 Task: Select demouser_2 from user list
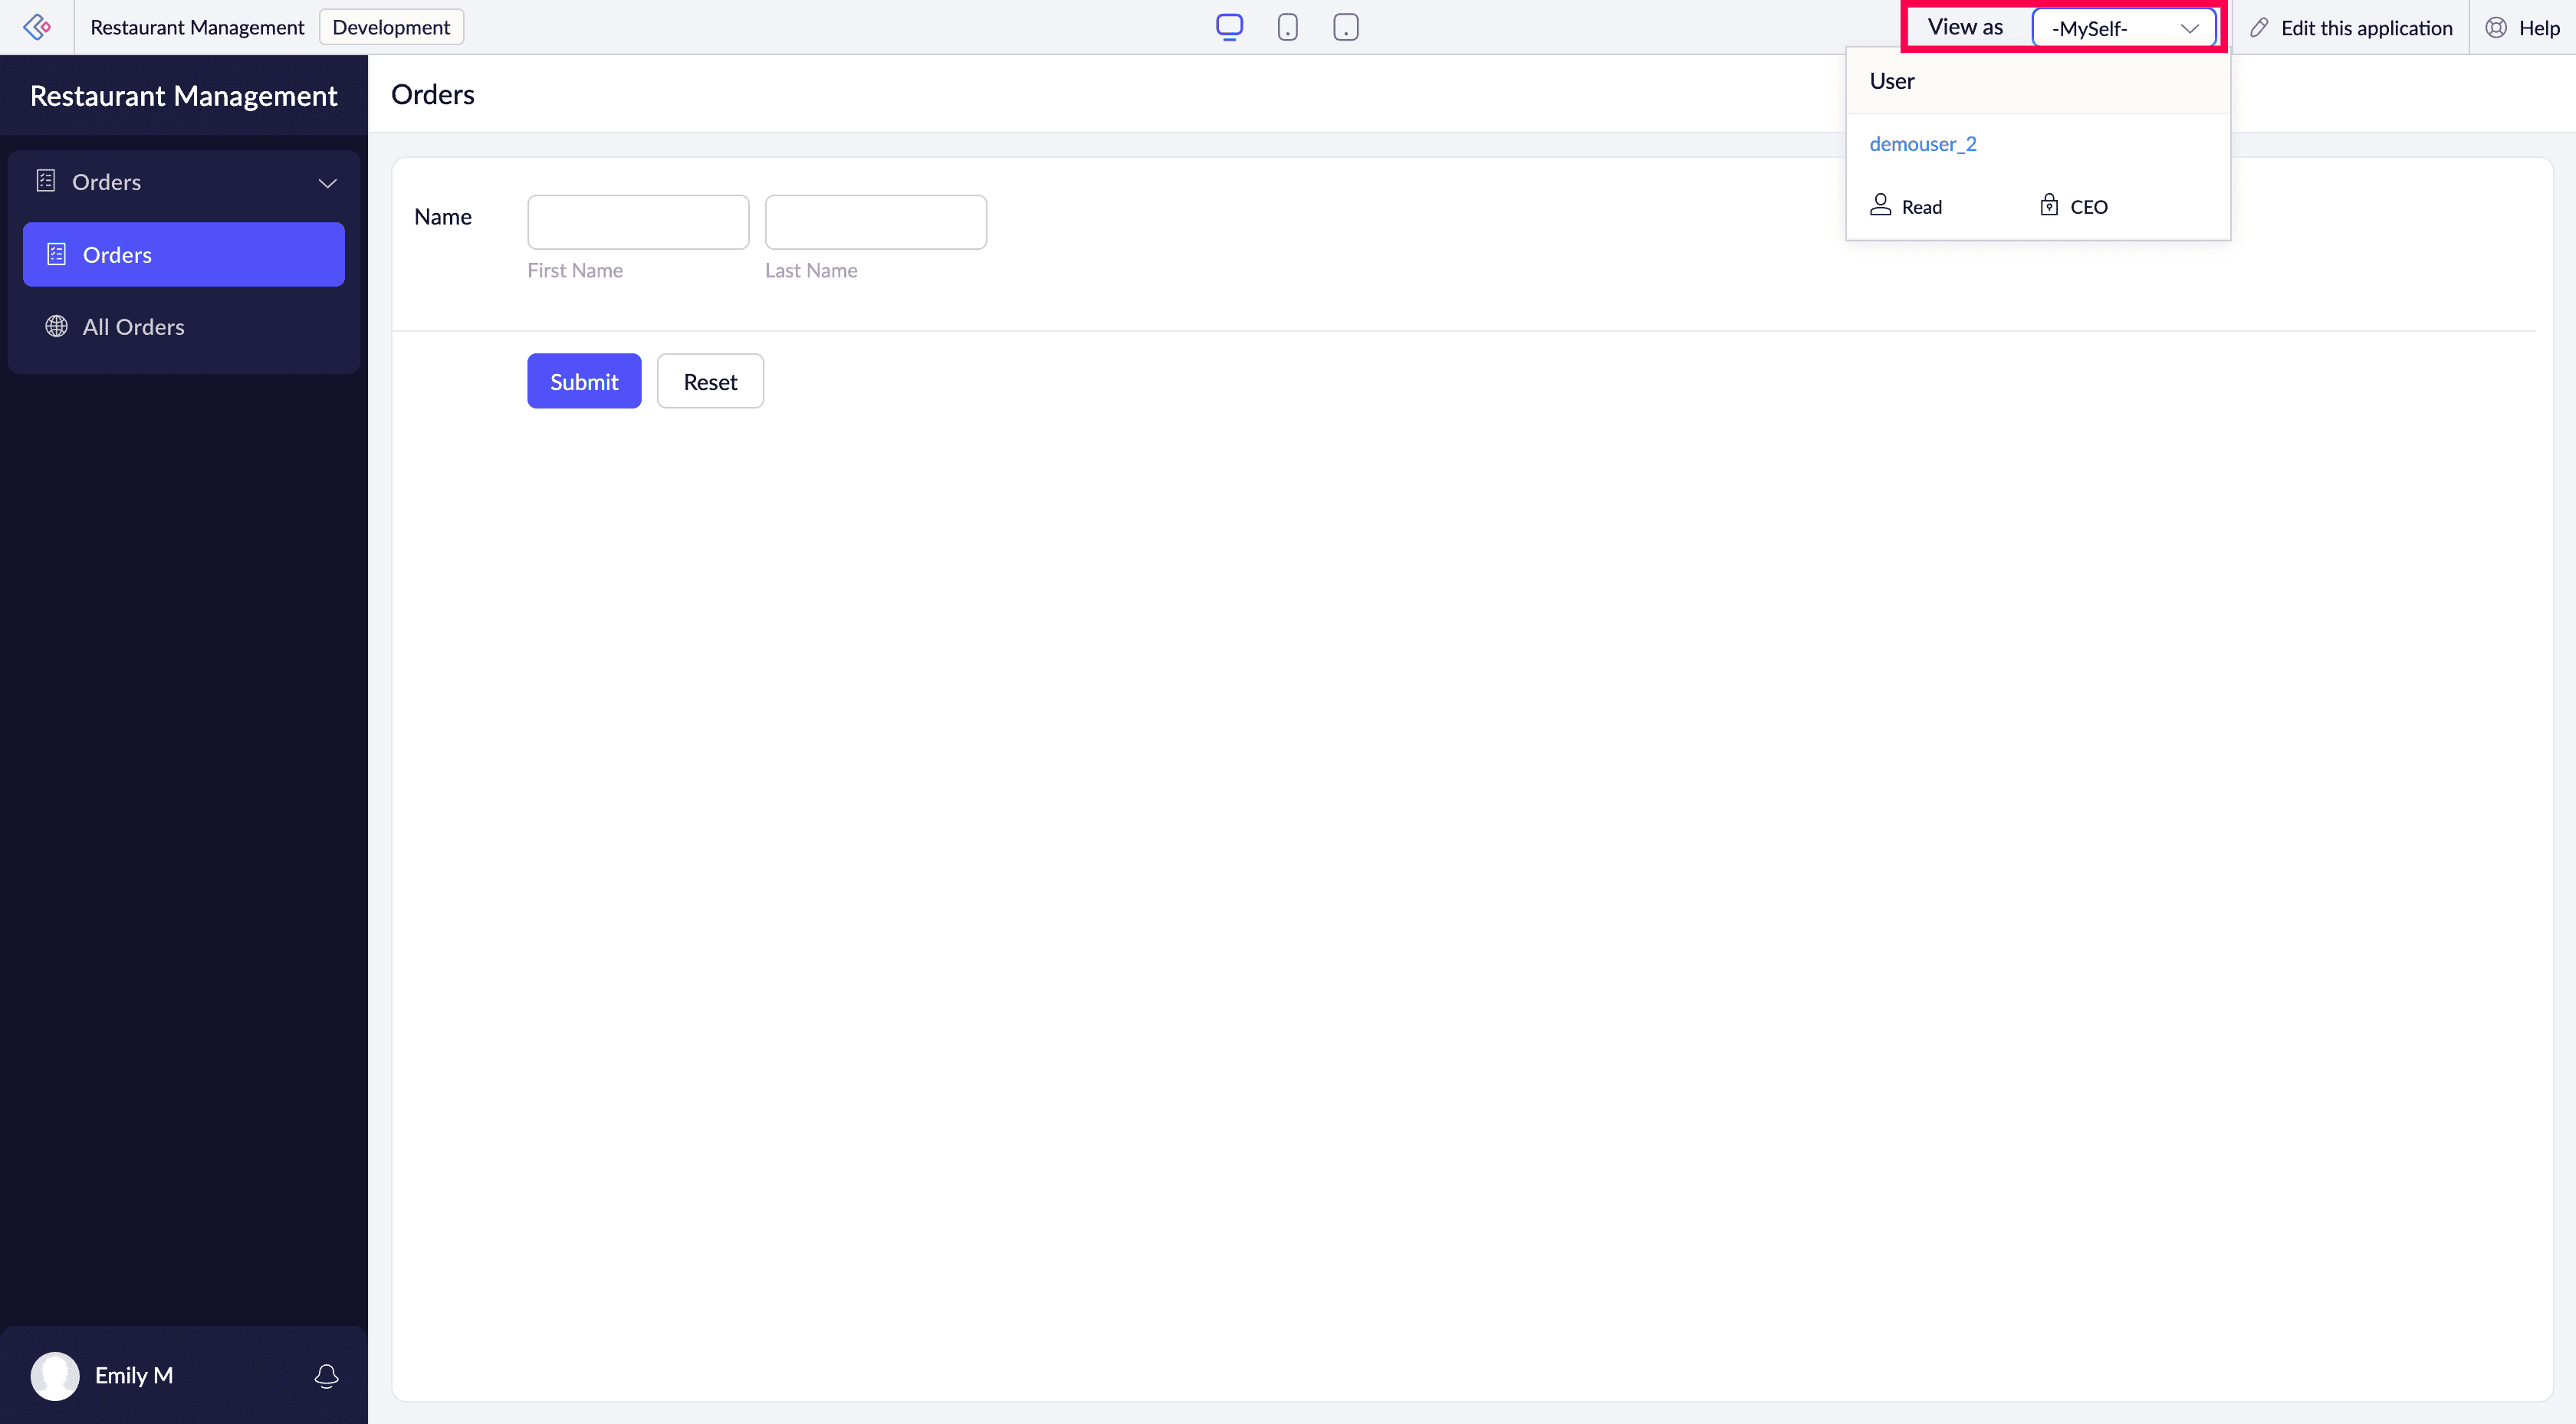(x=1922, y=144)
